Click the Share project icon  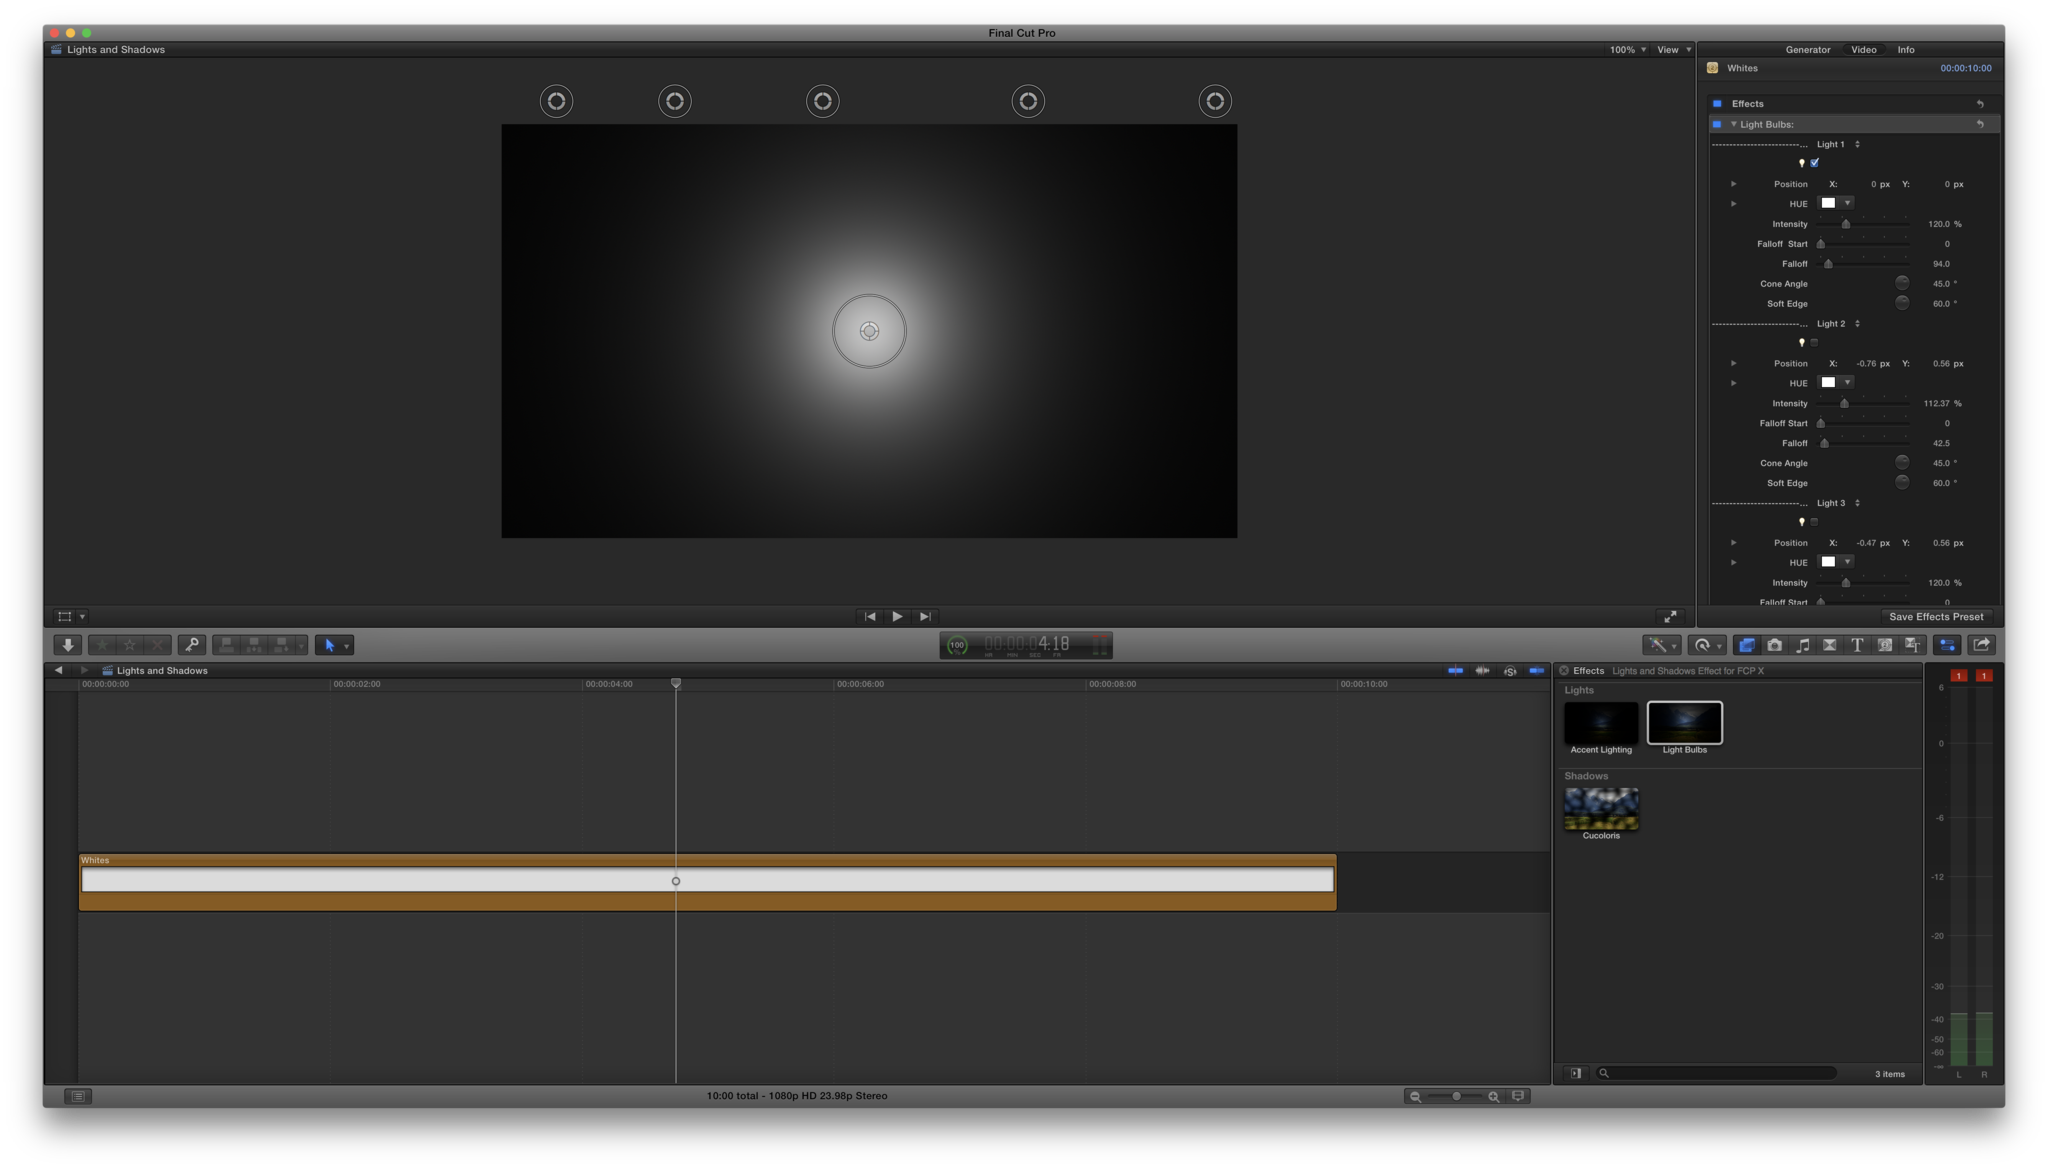[1982, 645]
